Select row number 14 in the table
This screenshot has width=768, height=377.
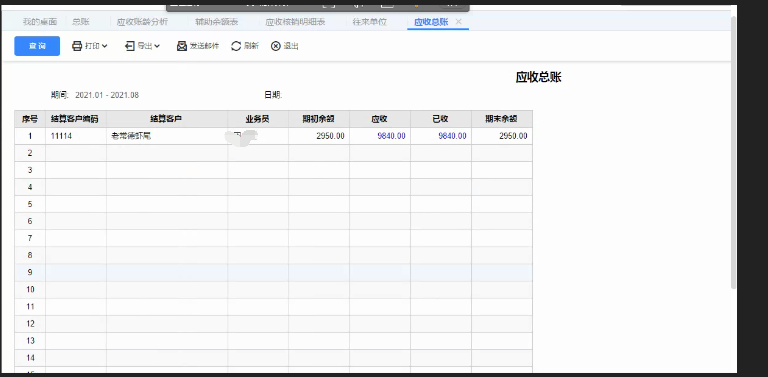(x=30, y=358)
